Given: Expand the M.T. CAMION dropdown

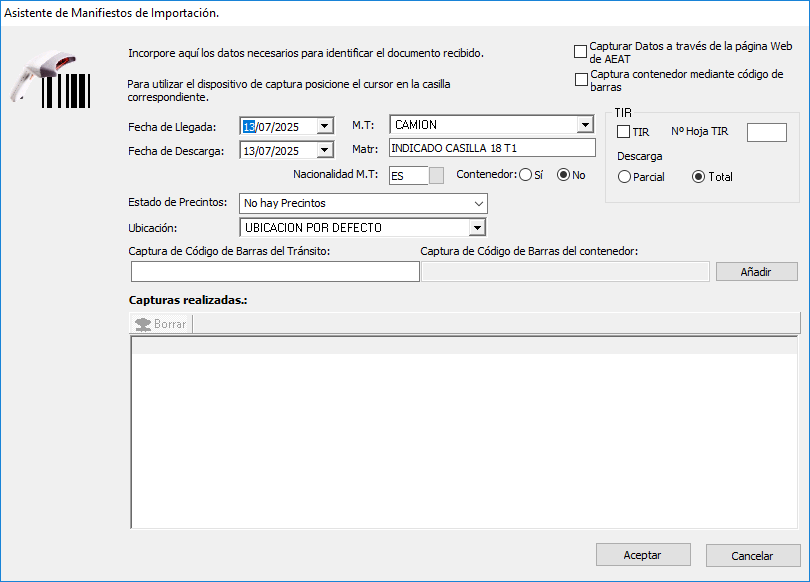Looking at the screenshot, I should click(585, 126).
